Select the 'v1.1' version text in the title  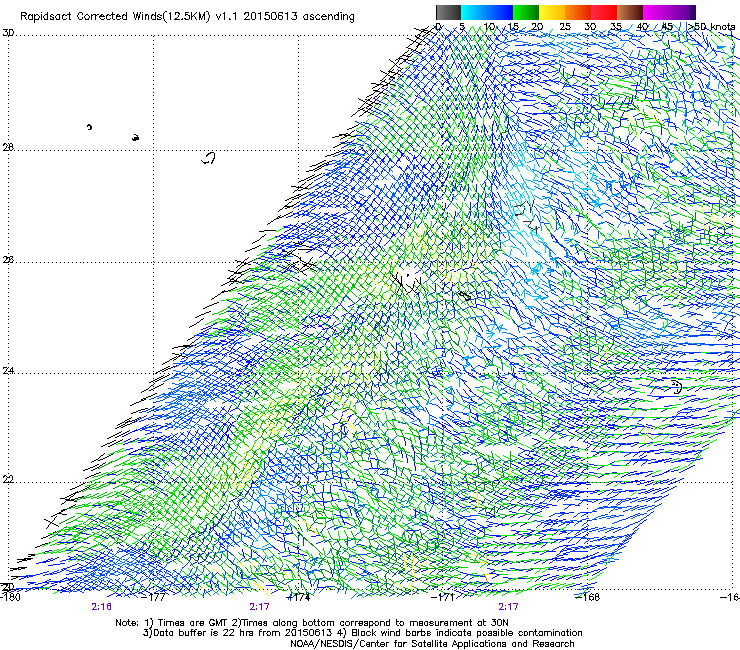(227, 16)
